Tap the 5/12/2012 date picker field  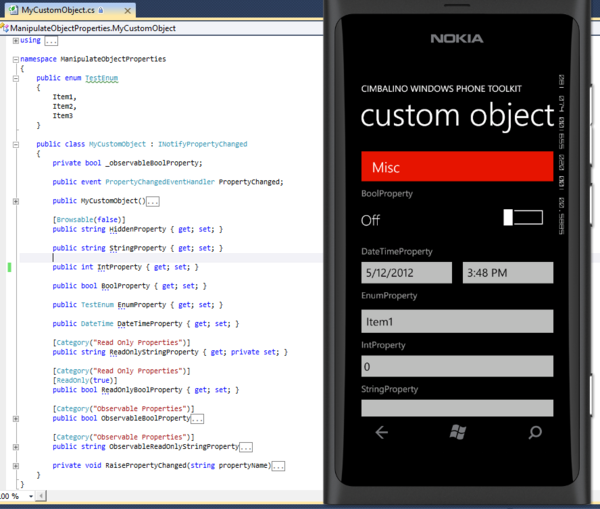pos(406,273)
